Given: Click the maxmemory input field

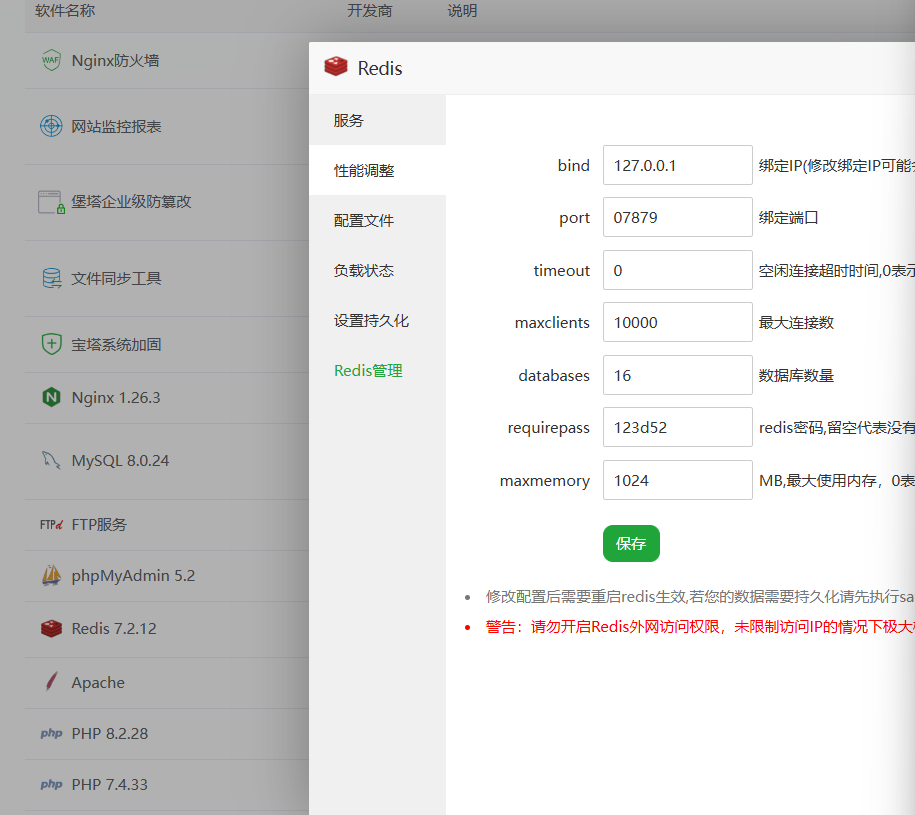Looking at the screenshot, I should (x=677, y=481).
